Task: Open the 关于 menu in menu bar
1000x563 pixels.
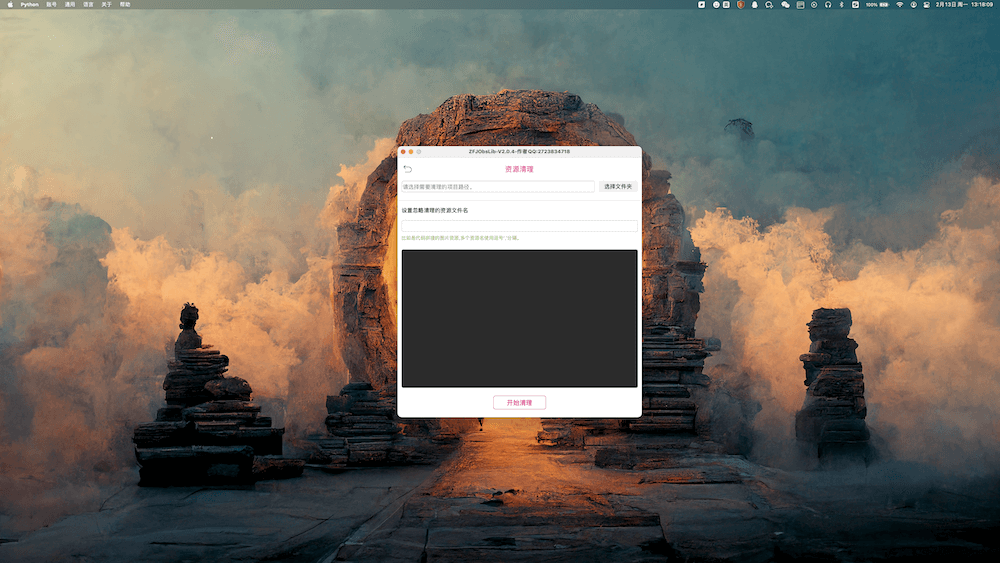Action: click(x=107, y=4)
